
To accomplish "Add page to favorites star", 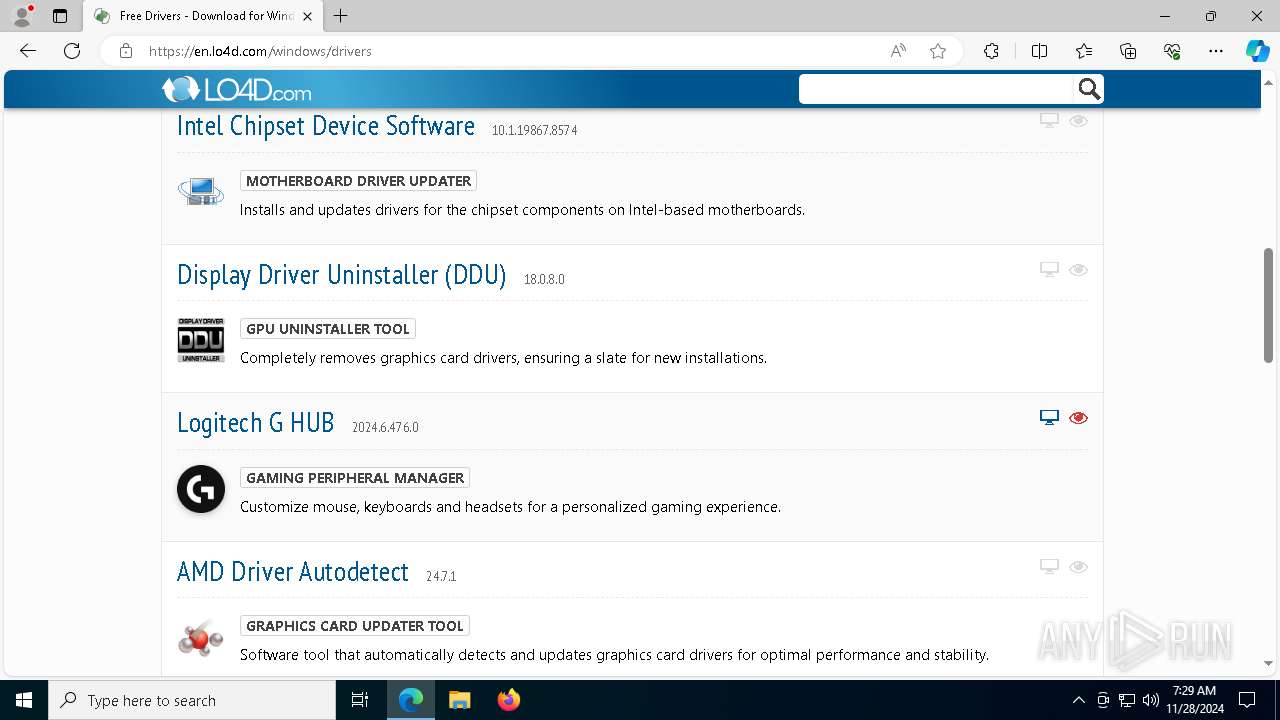I will pos(938,51).
